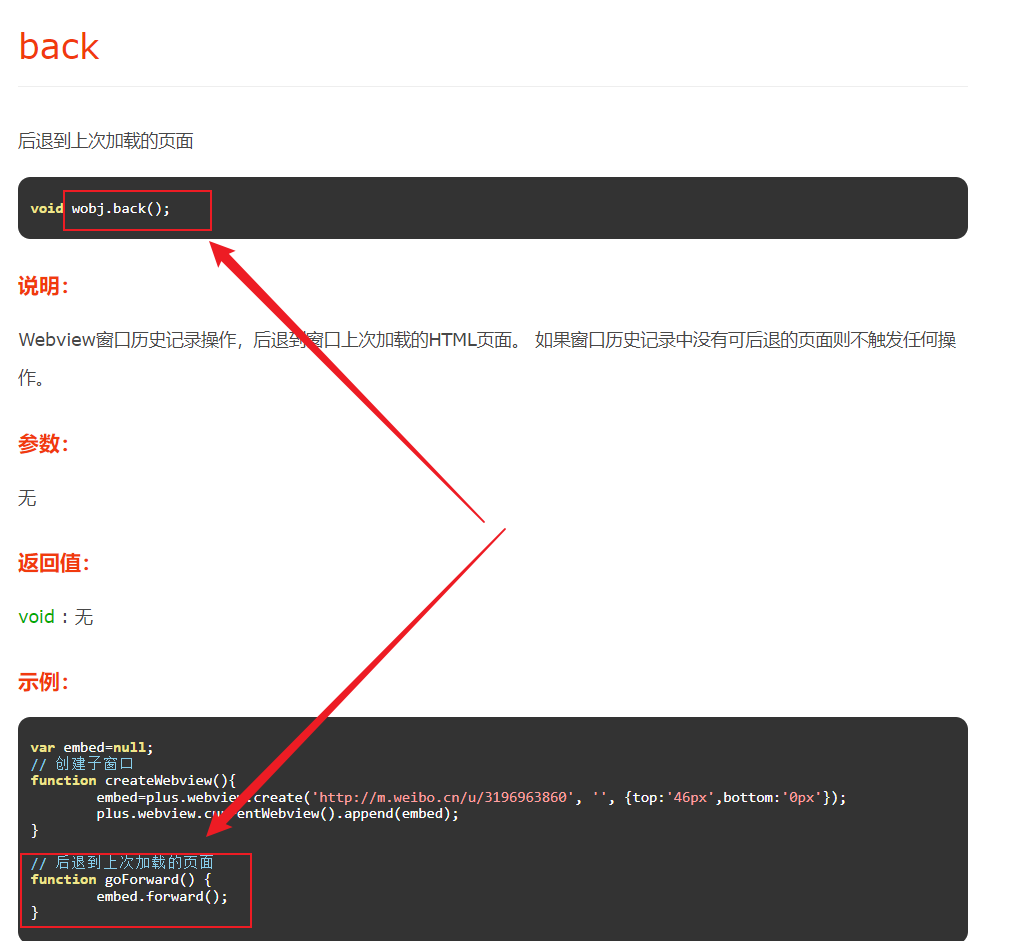
Task: Click the 说明 section heading
Action: coord(43,287)
